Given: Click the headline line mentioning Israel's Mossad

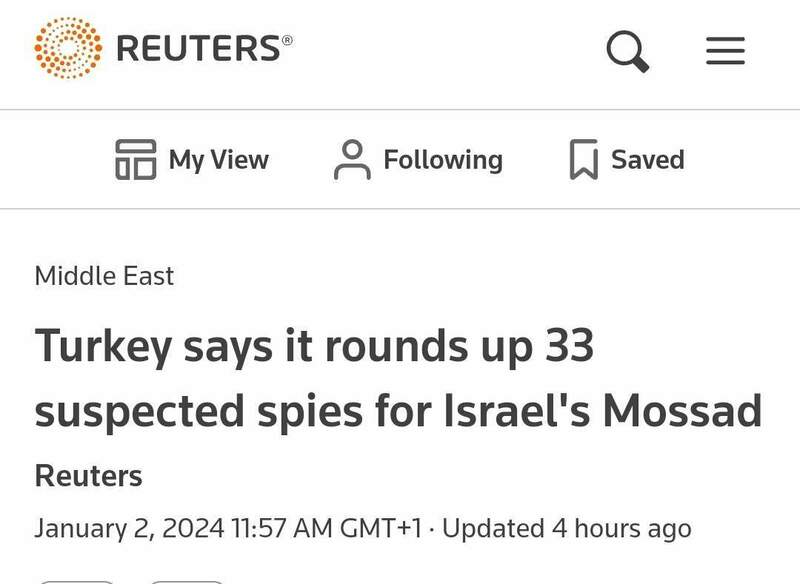Looking at the screenshot, I should pos(398,410).
